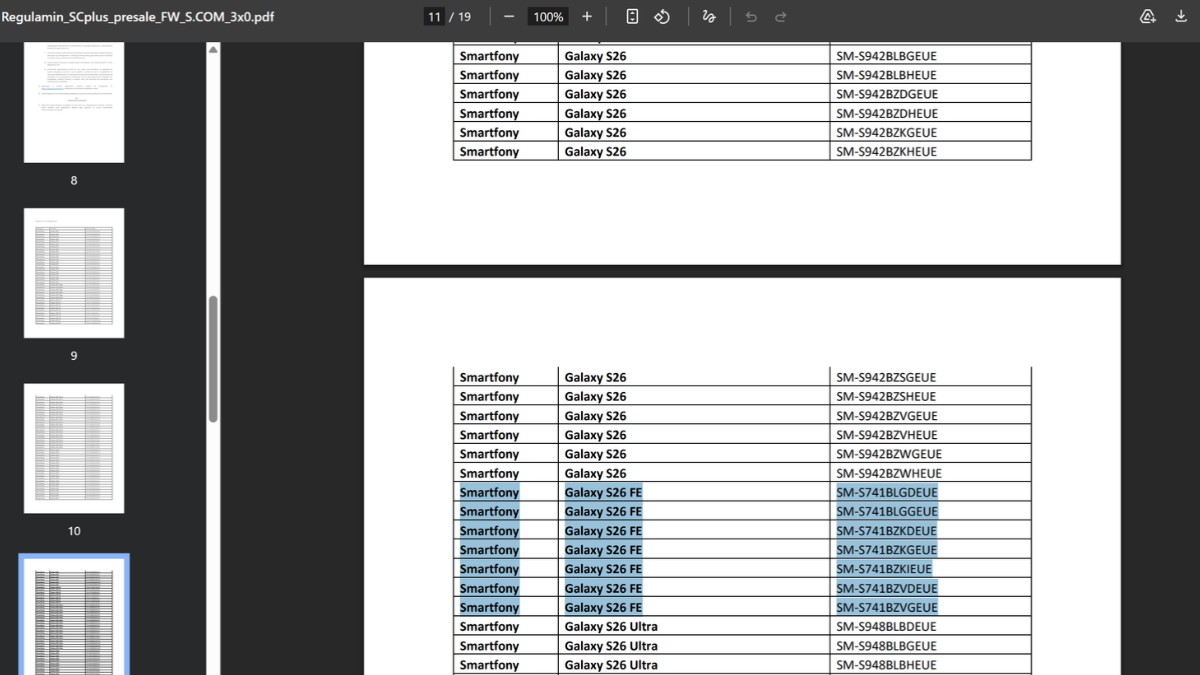This screenshot has height=675, width=1200.
Task: Click model code SM-S942BZDGEUE
Action: (x=887, y=94)
